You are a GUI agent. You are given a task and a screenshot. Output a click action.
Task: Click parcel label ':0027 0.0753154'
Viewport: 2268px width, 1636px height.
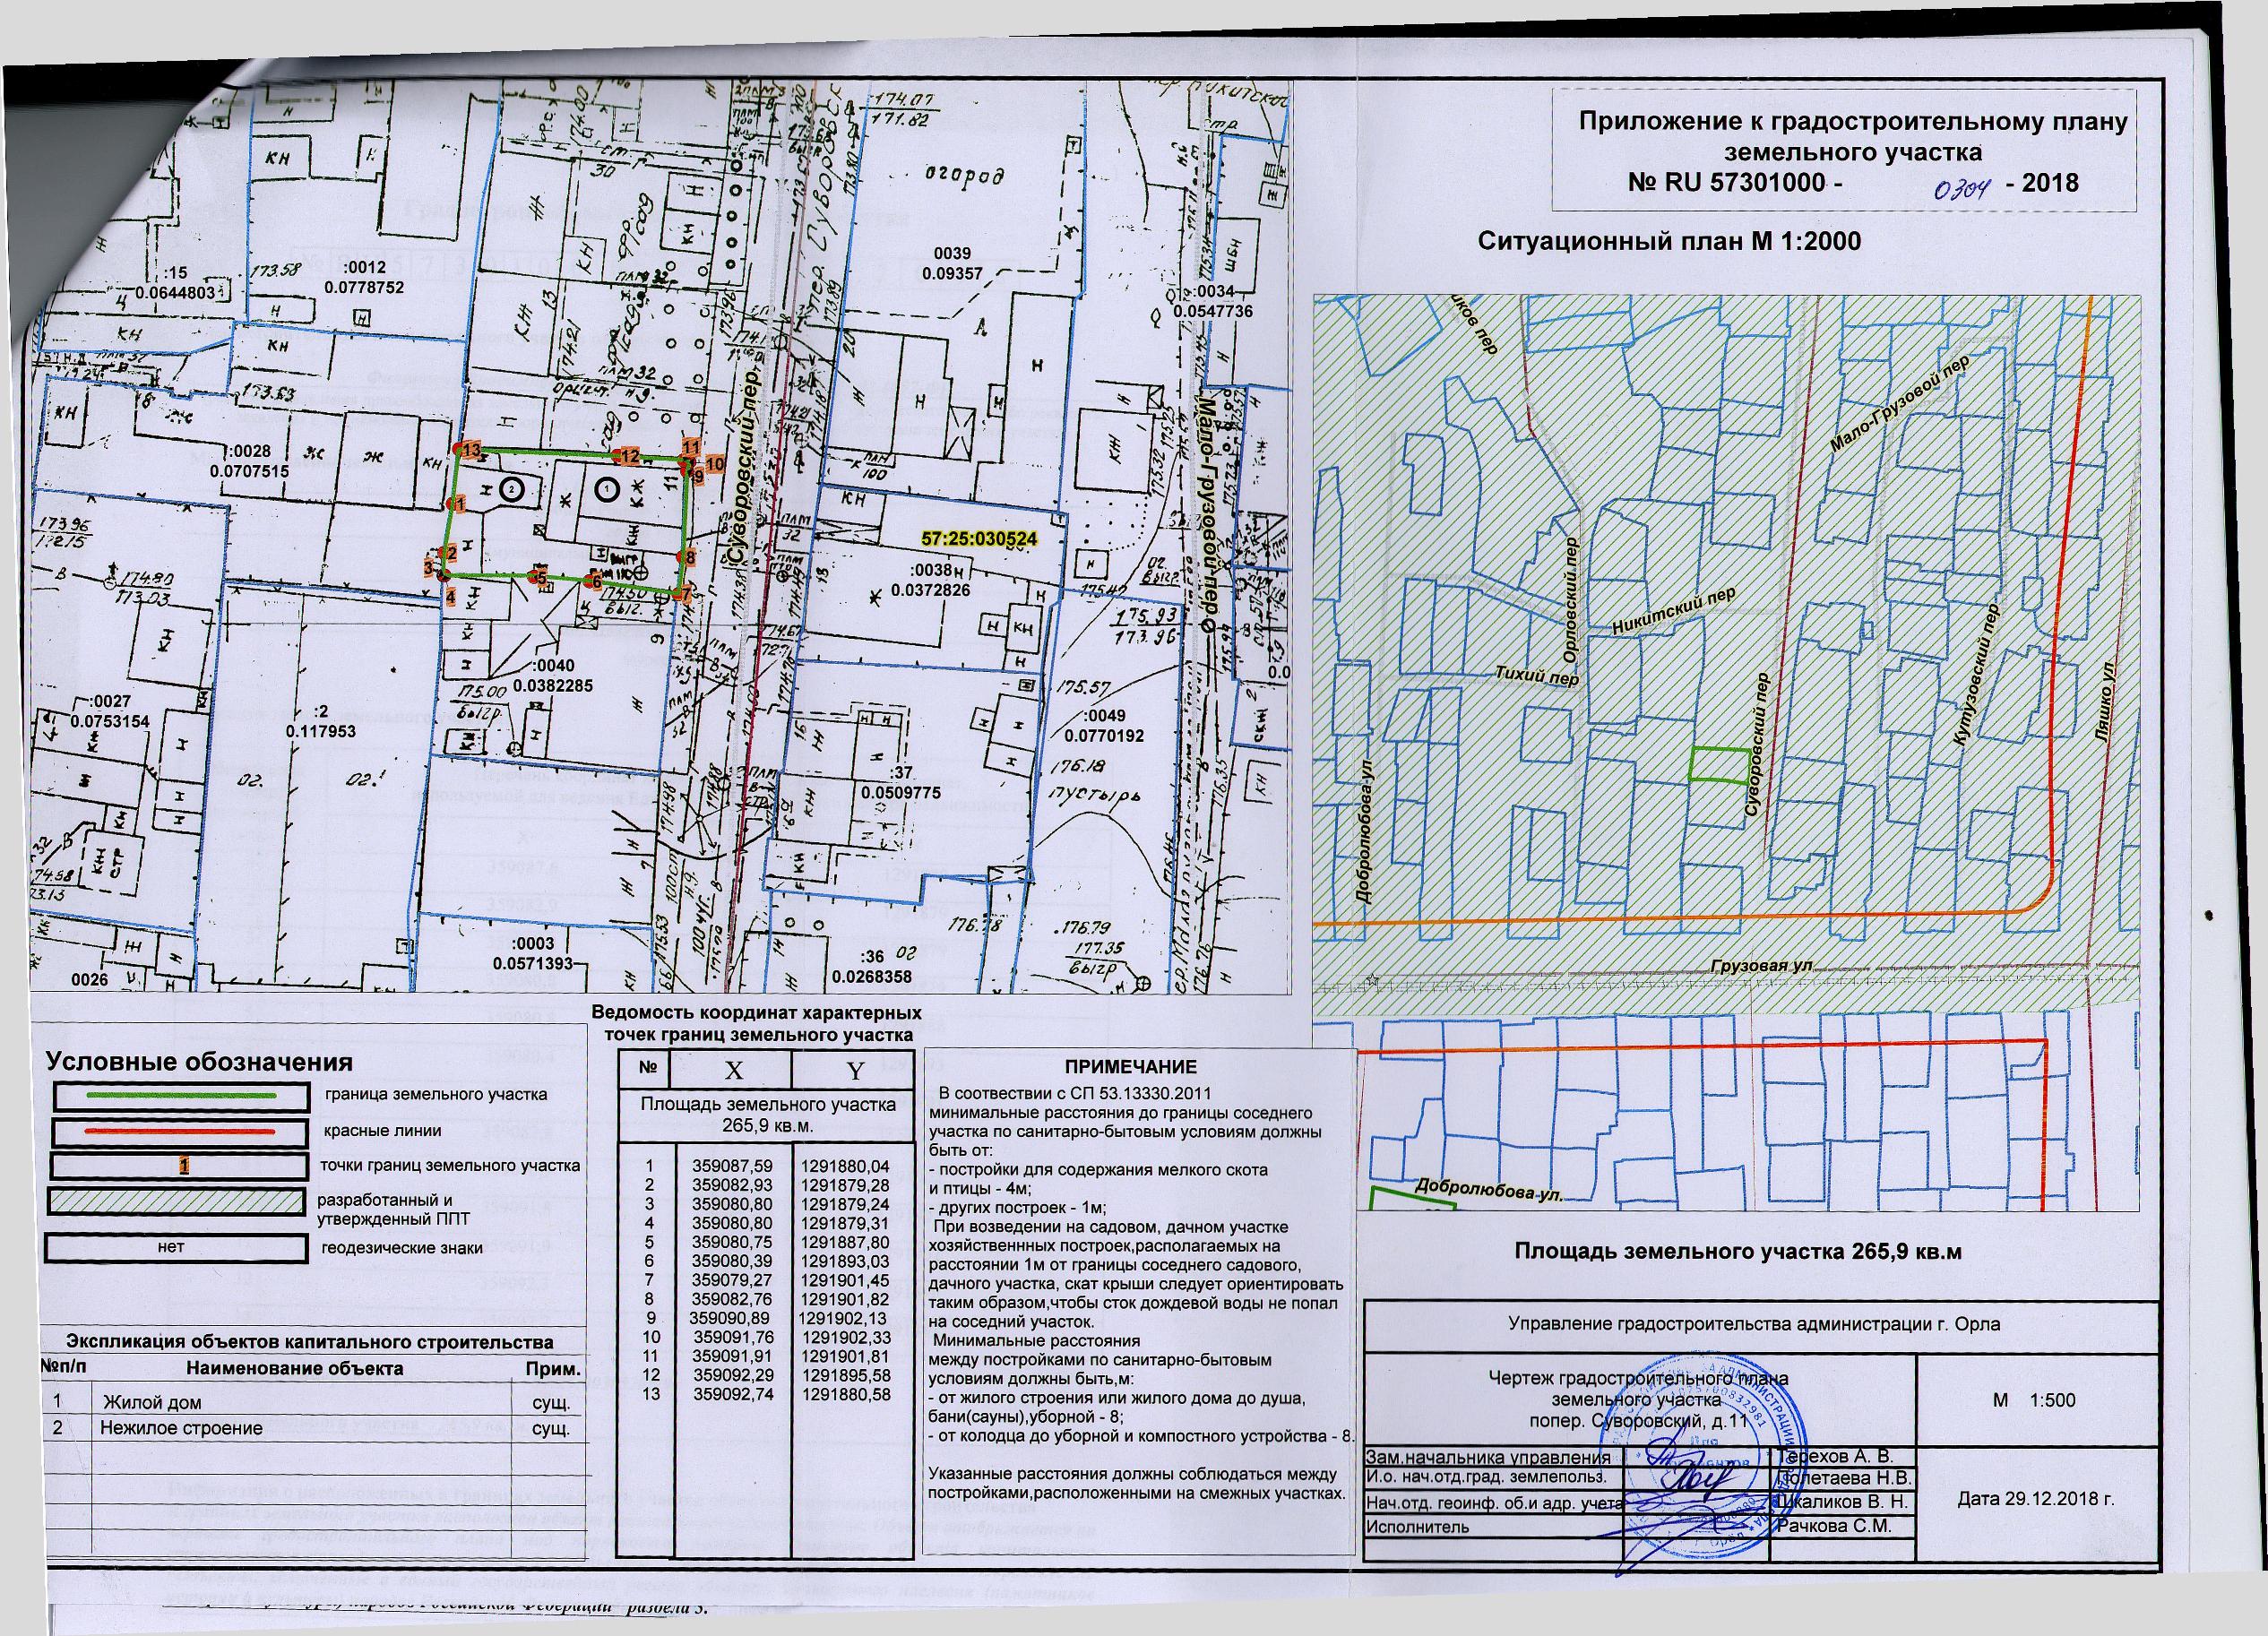(x=109, y=712)
